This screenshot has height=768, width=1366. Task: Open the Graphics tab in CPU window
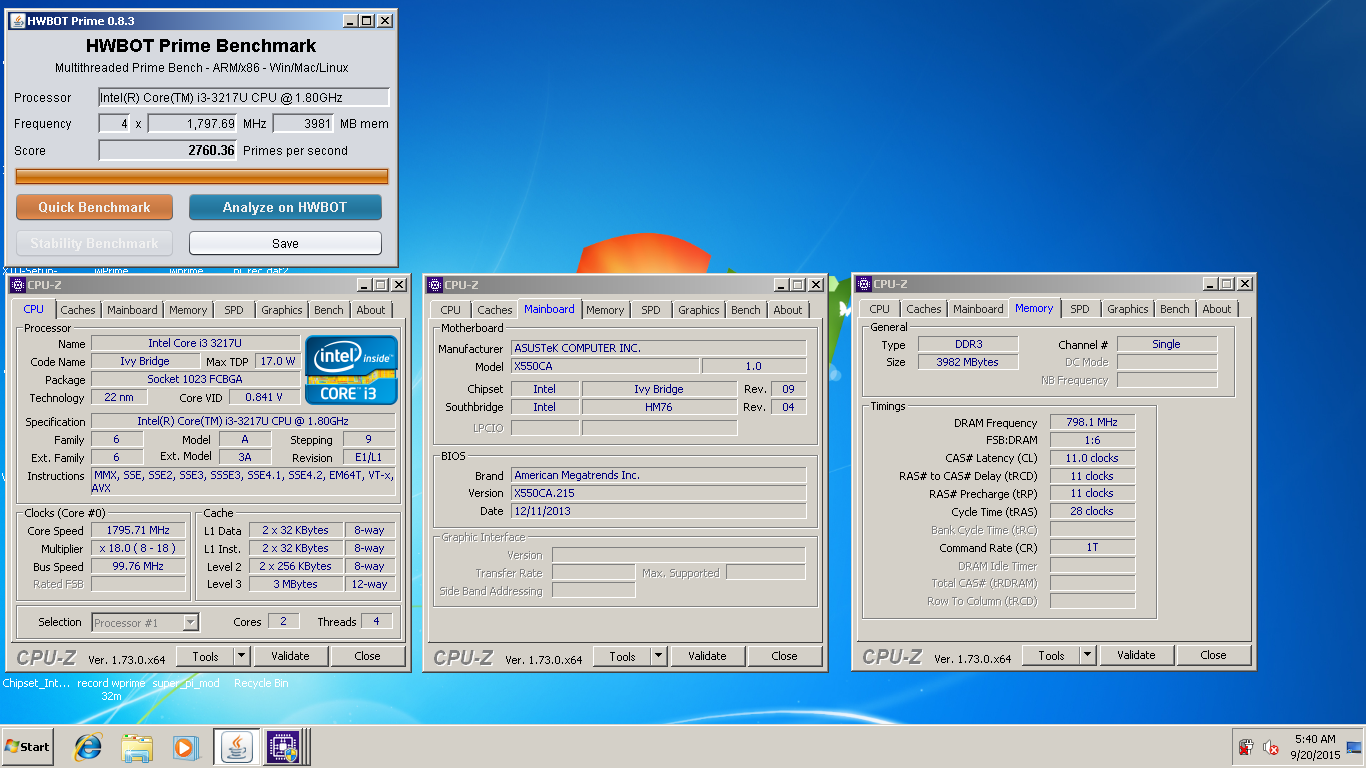point(282,310)
